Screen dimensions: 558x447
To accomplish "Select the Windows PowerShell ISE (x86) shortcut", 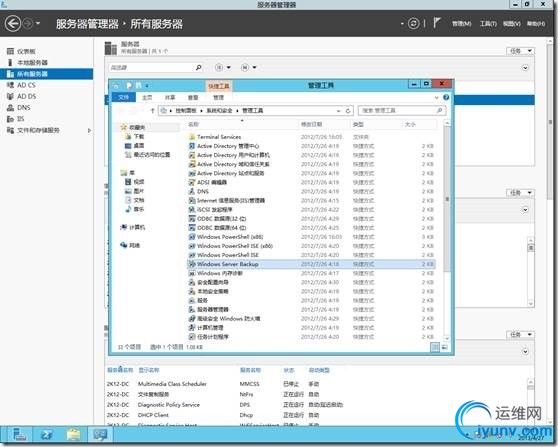I will coord(311,246).
